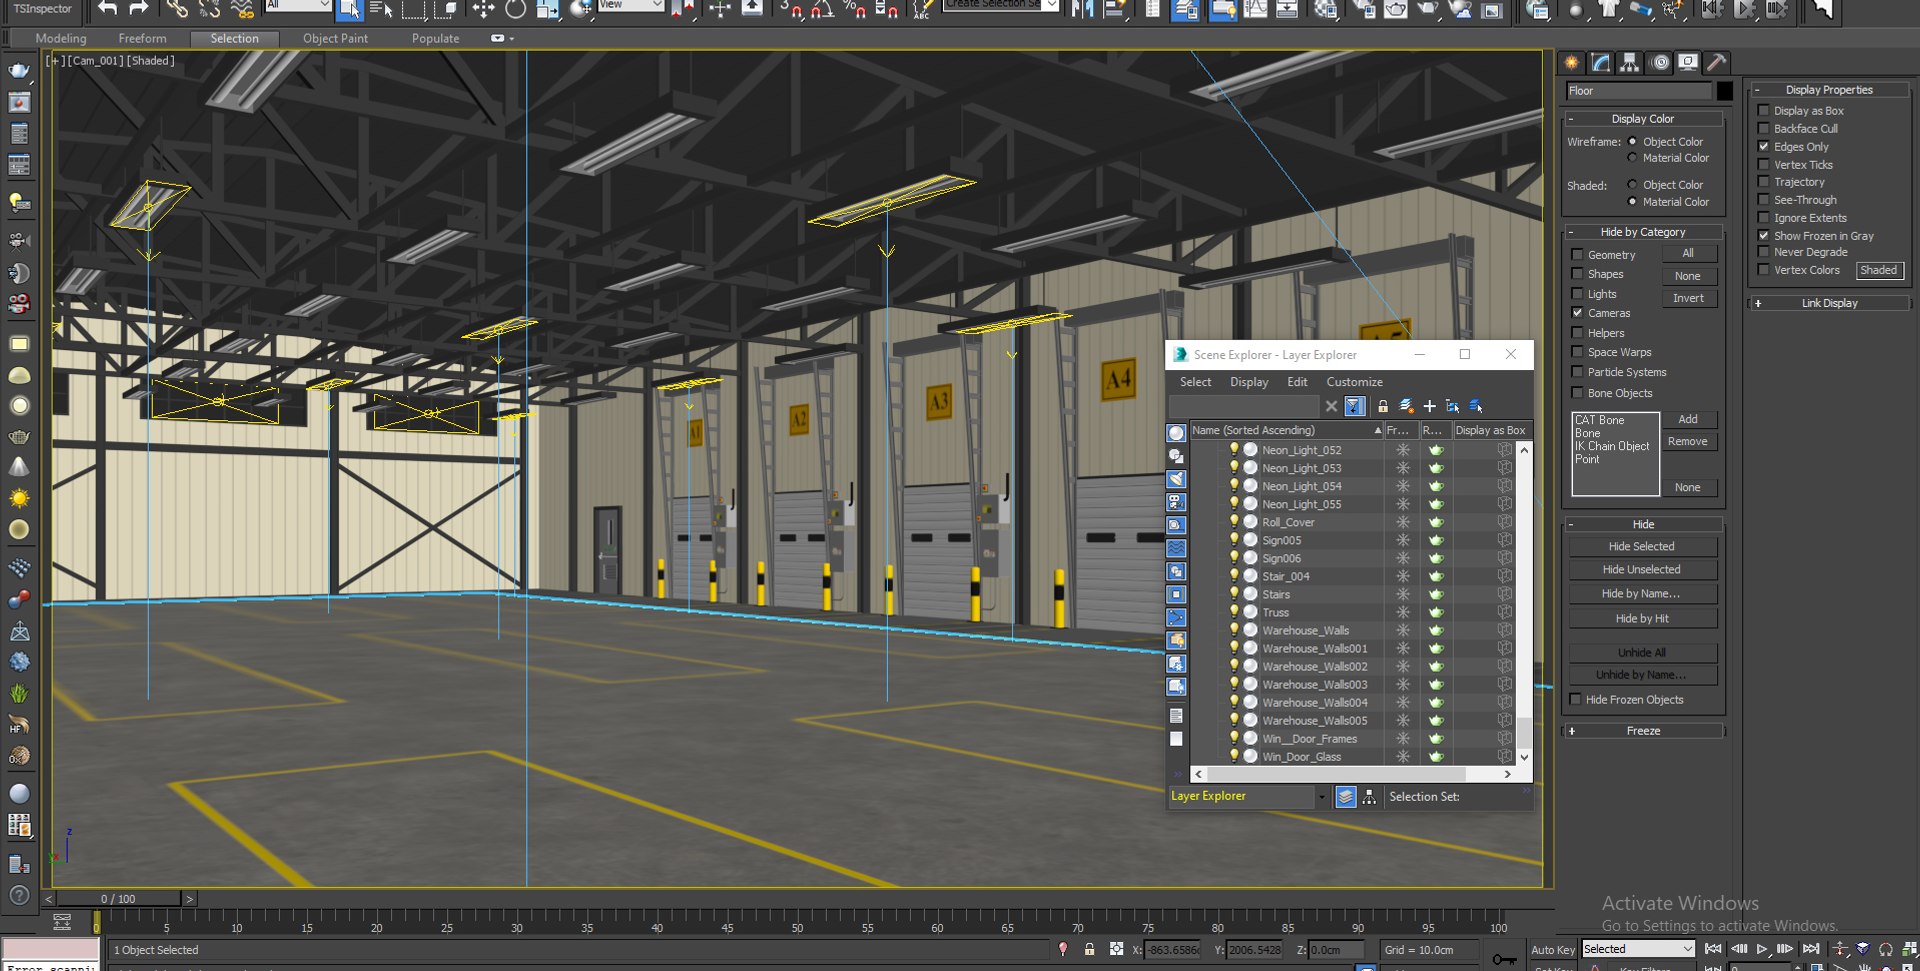Clear Scene Explorer search with X icon
Screen dimensions: 1920x971
click(1331, 406)
